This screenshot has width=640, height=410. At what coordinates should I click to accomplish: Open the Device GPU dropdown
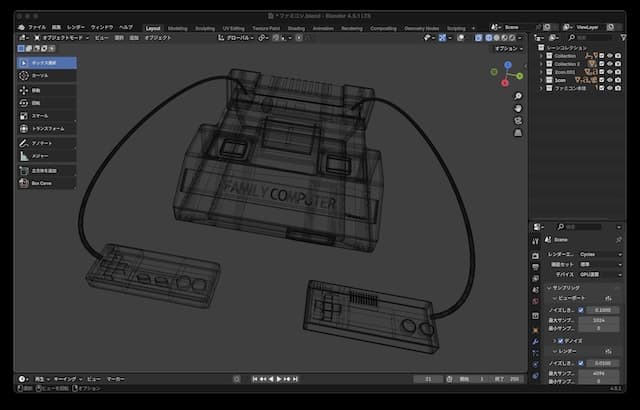[x=600, y=275]
